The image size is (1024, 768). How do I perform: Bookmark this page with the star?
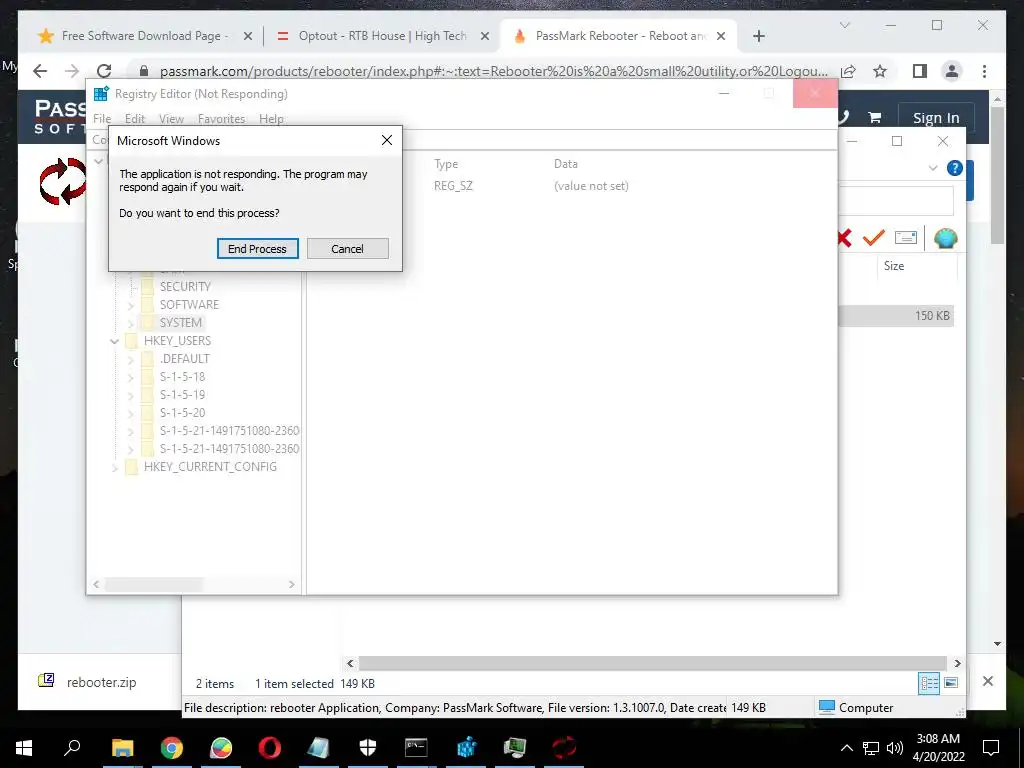coord(880,71)
